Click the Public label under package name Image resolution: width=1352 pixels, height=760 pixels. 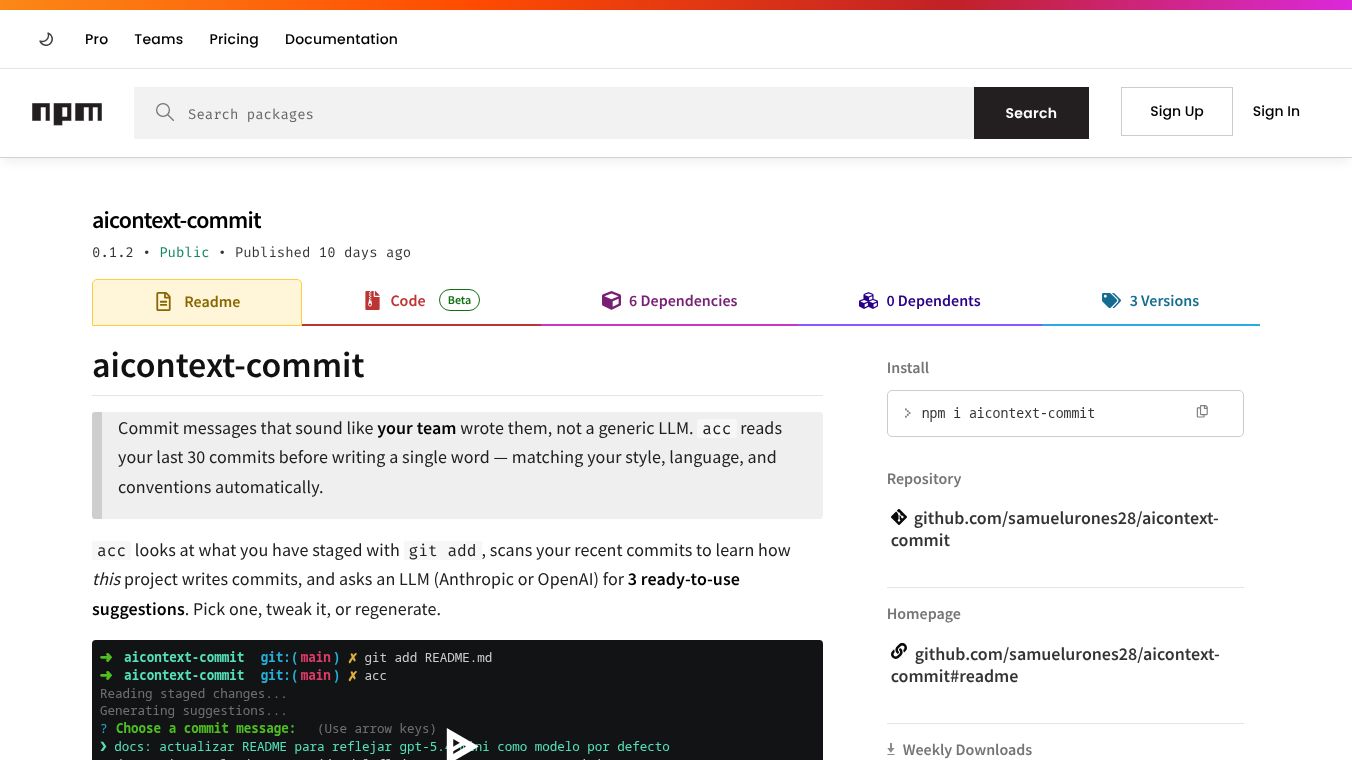click(184, 252)
